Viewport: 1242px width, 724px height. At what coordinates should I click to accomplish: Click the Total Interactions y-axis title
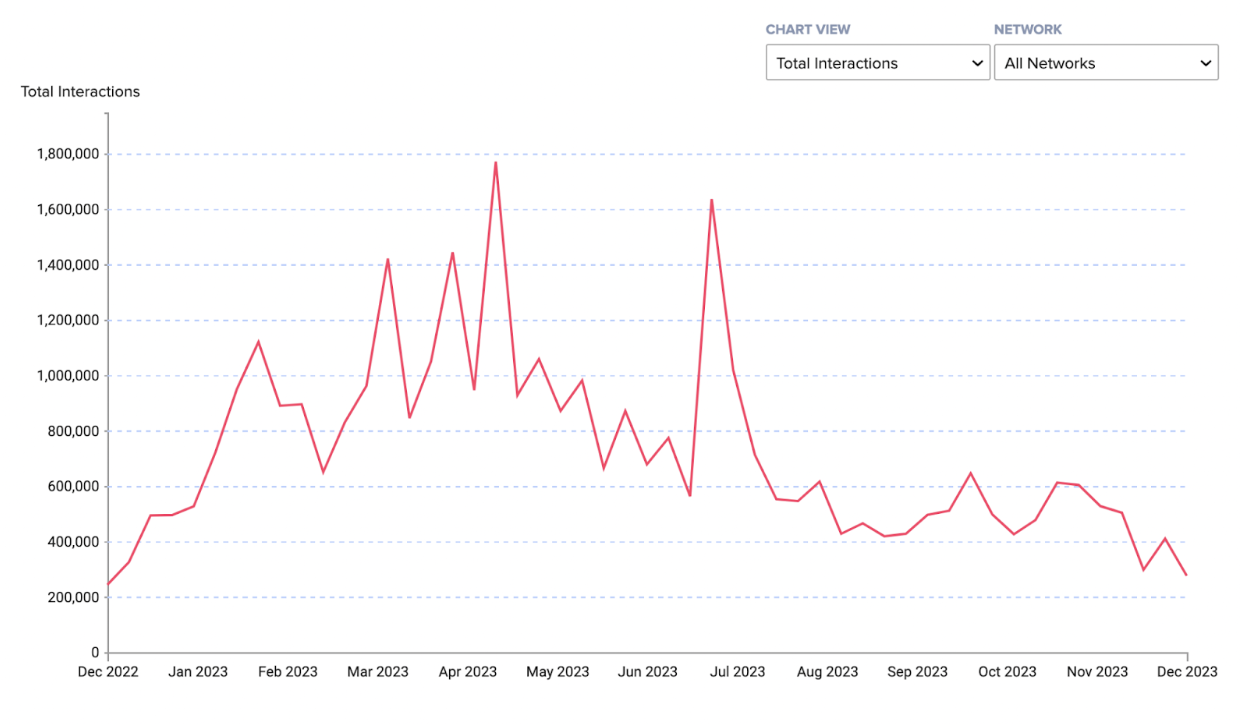coord(80,92)
